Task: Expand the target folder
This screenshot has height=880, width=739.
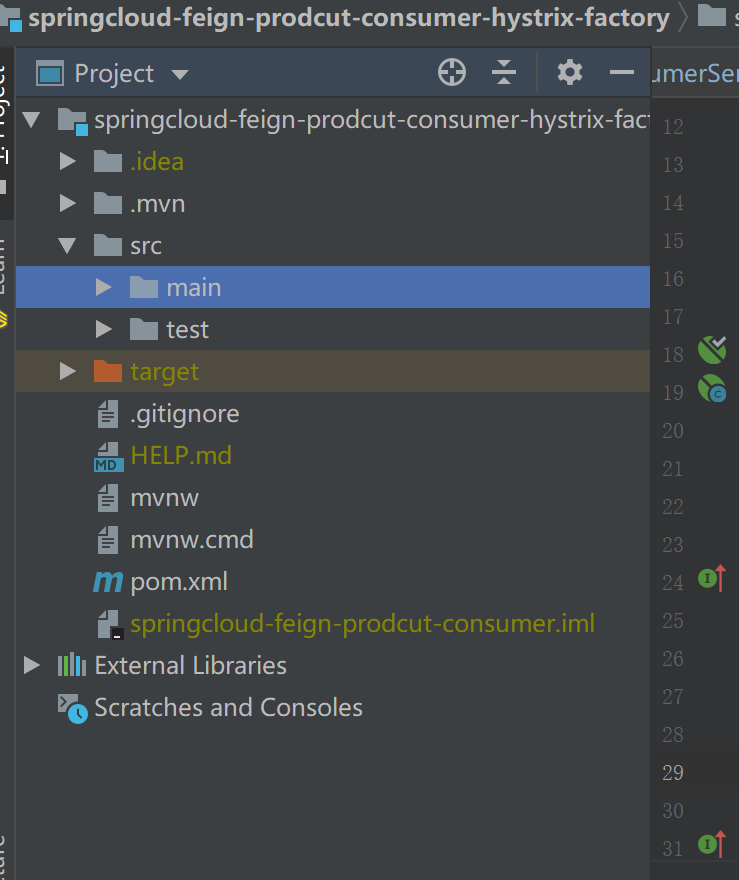Action: (67, 372)
